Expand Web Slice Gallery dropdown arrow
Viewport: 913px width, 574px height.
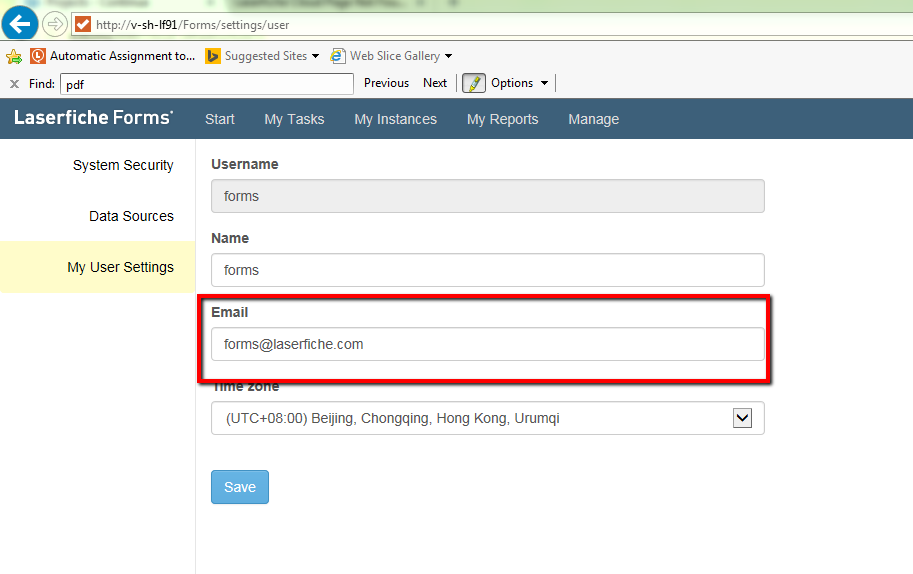(x=448, y=56)
